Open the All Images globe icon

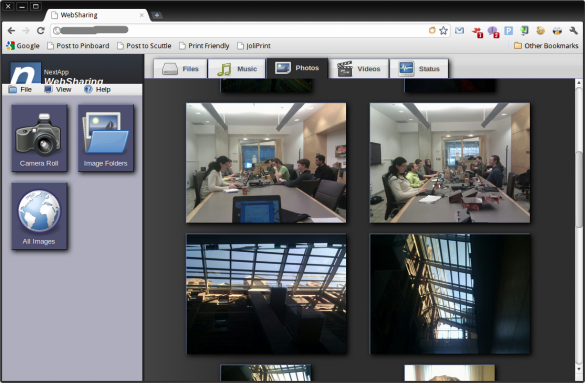(39, 216)
